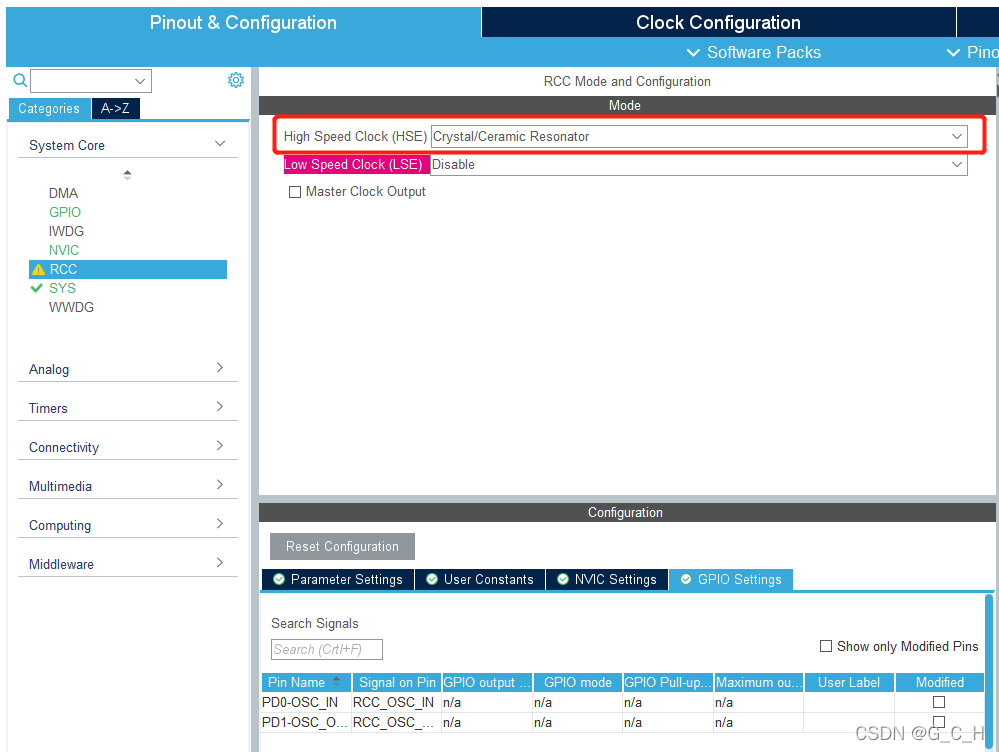Click the GPIO output column header
The image size is (999, 752).
click(x=487, y=682)
